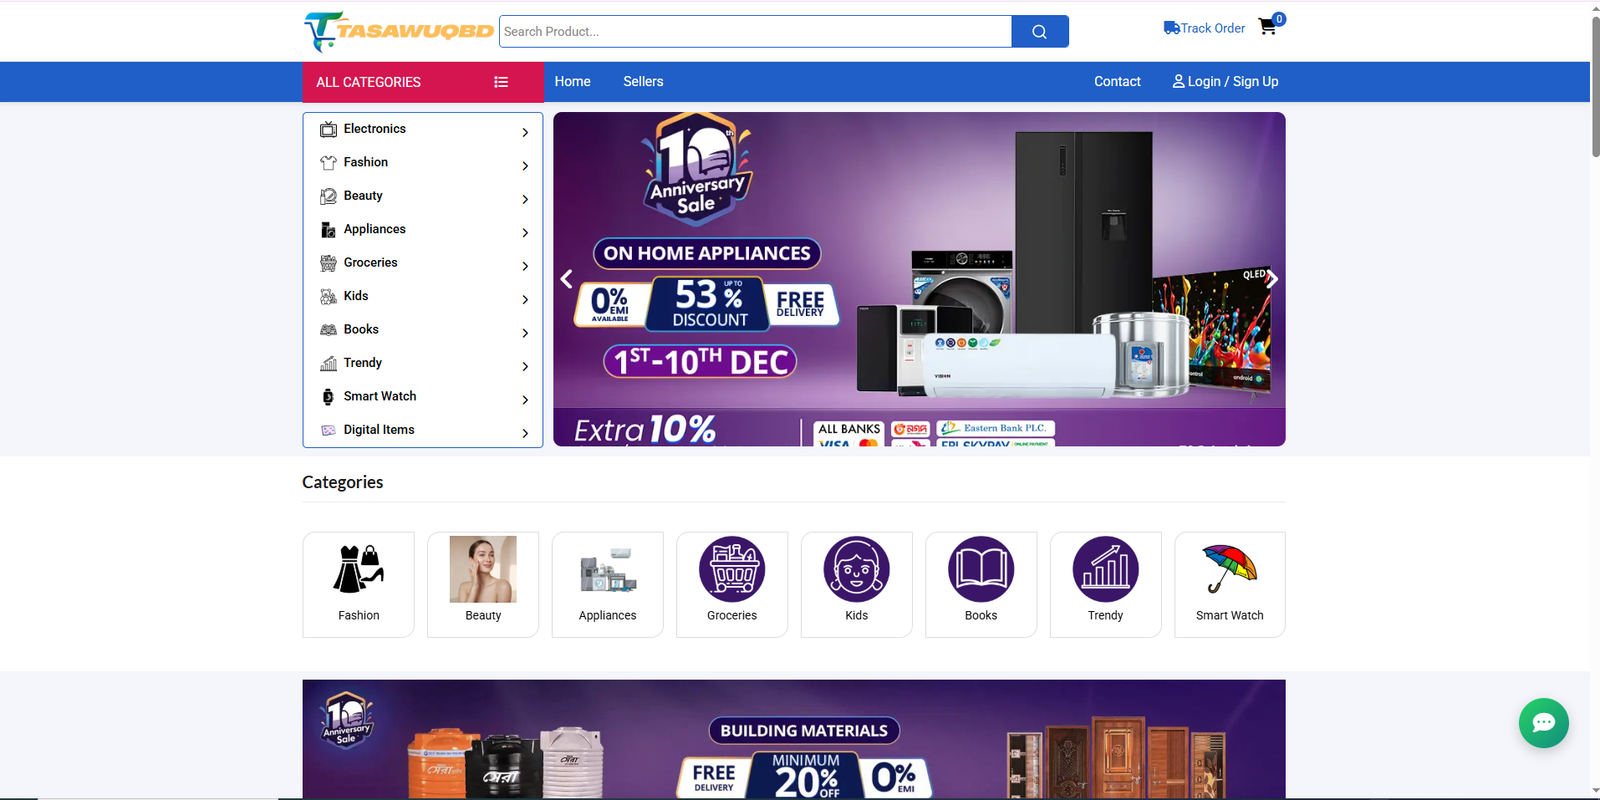The width and height of the screenshot is (1600, 800).
Task: Click the Digital Items label in sidebar
Action: coord(379,430)
